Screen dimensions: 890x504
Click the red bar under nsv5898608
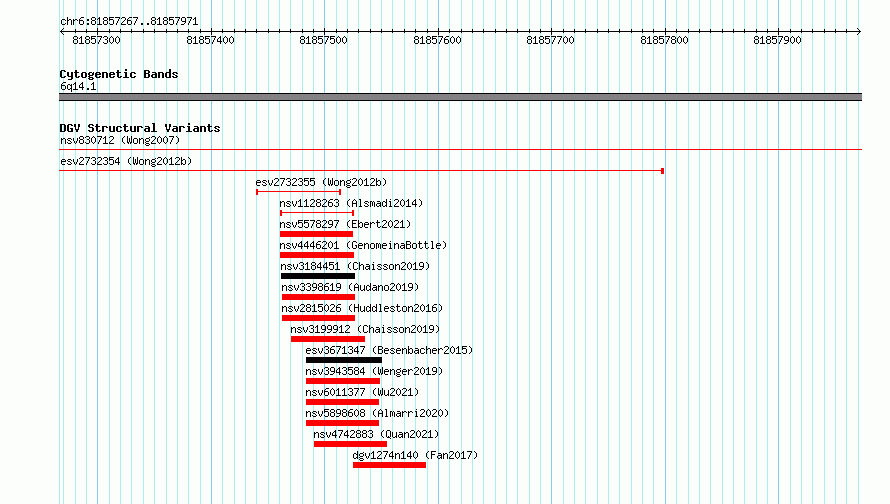point(342,423)
